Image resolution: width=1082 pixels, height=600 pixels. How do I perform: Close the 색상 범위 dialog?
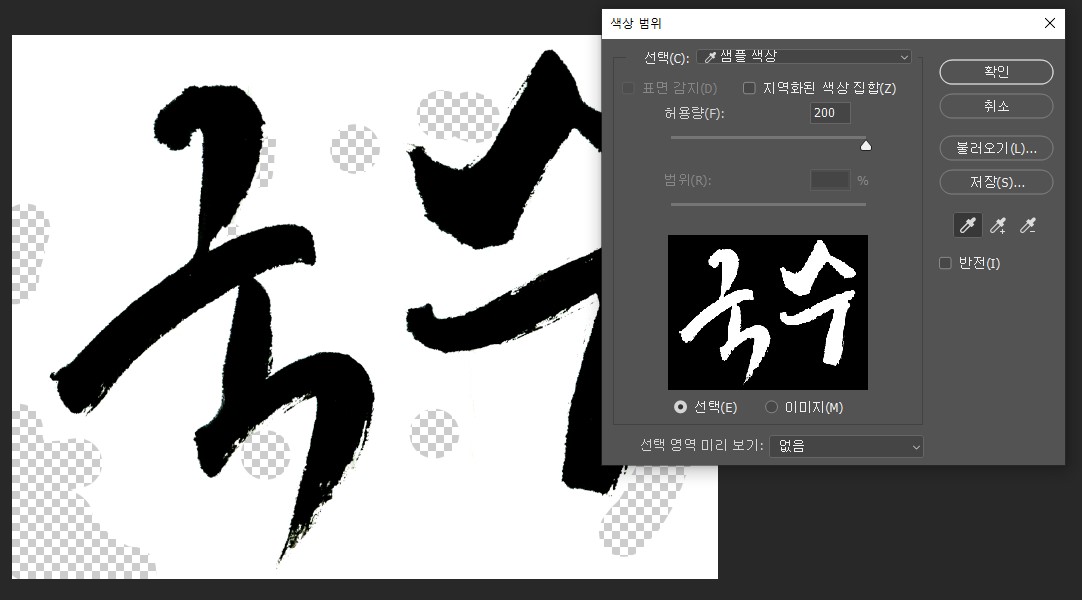1050,23
